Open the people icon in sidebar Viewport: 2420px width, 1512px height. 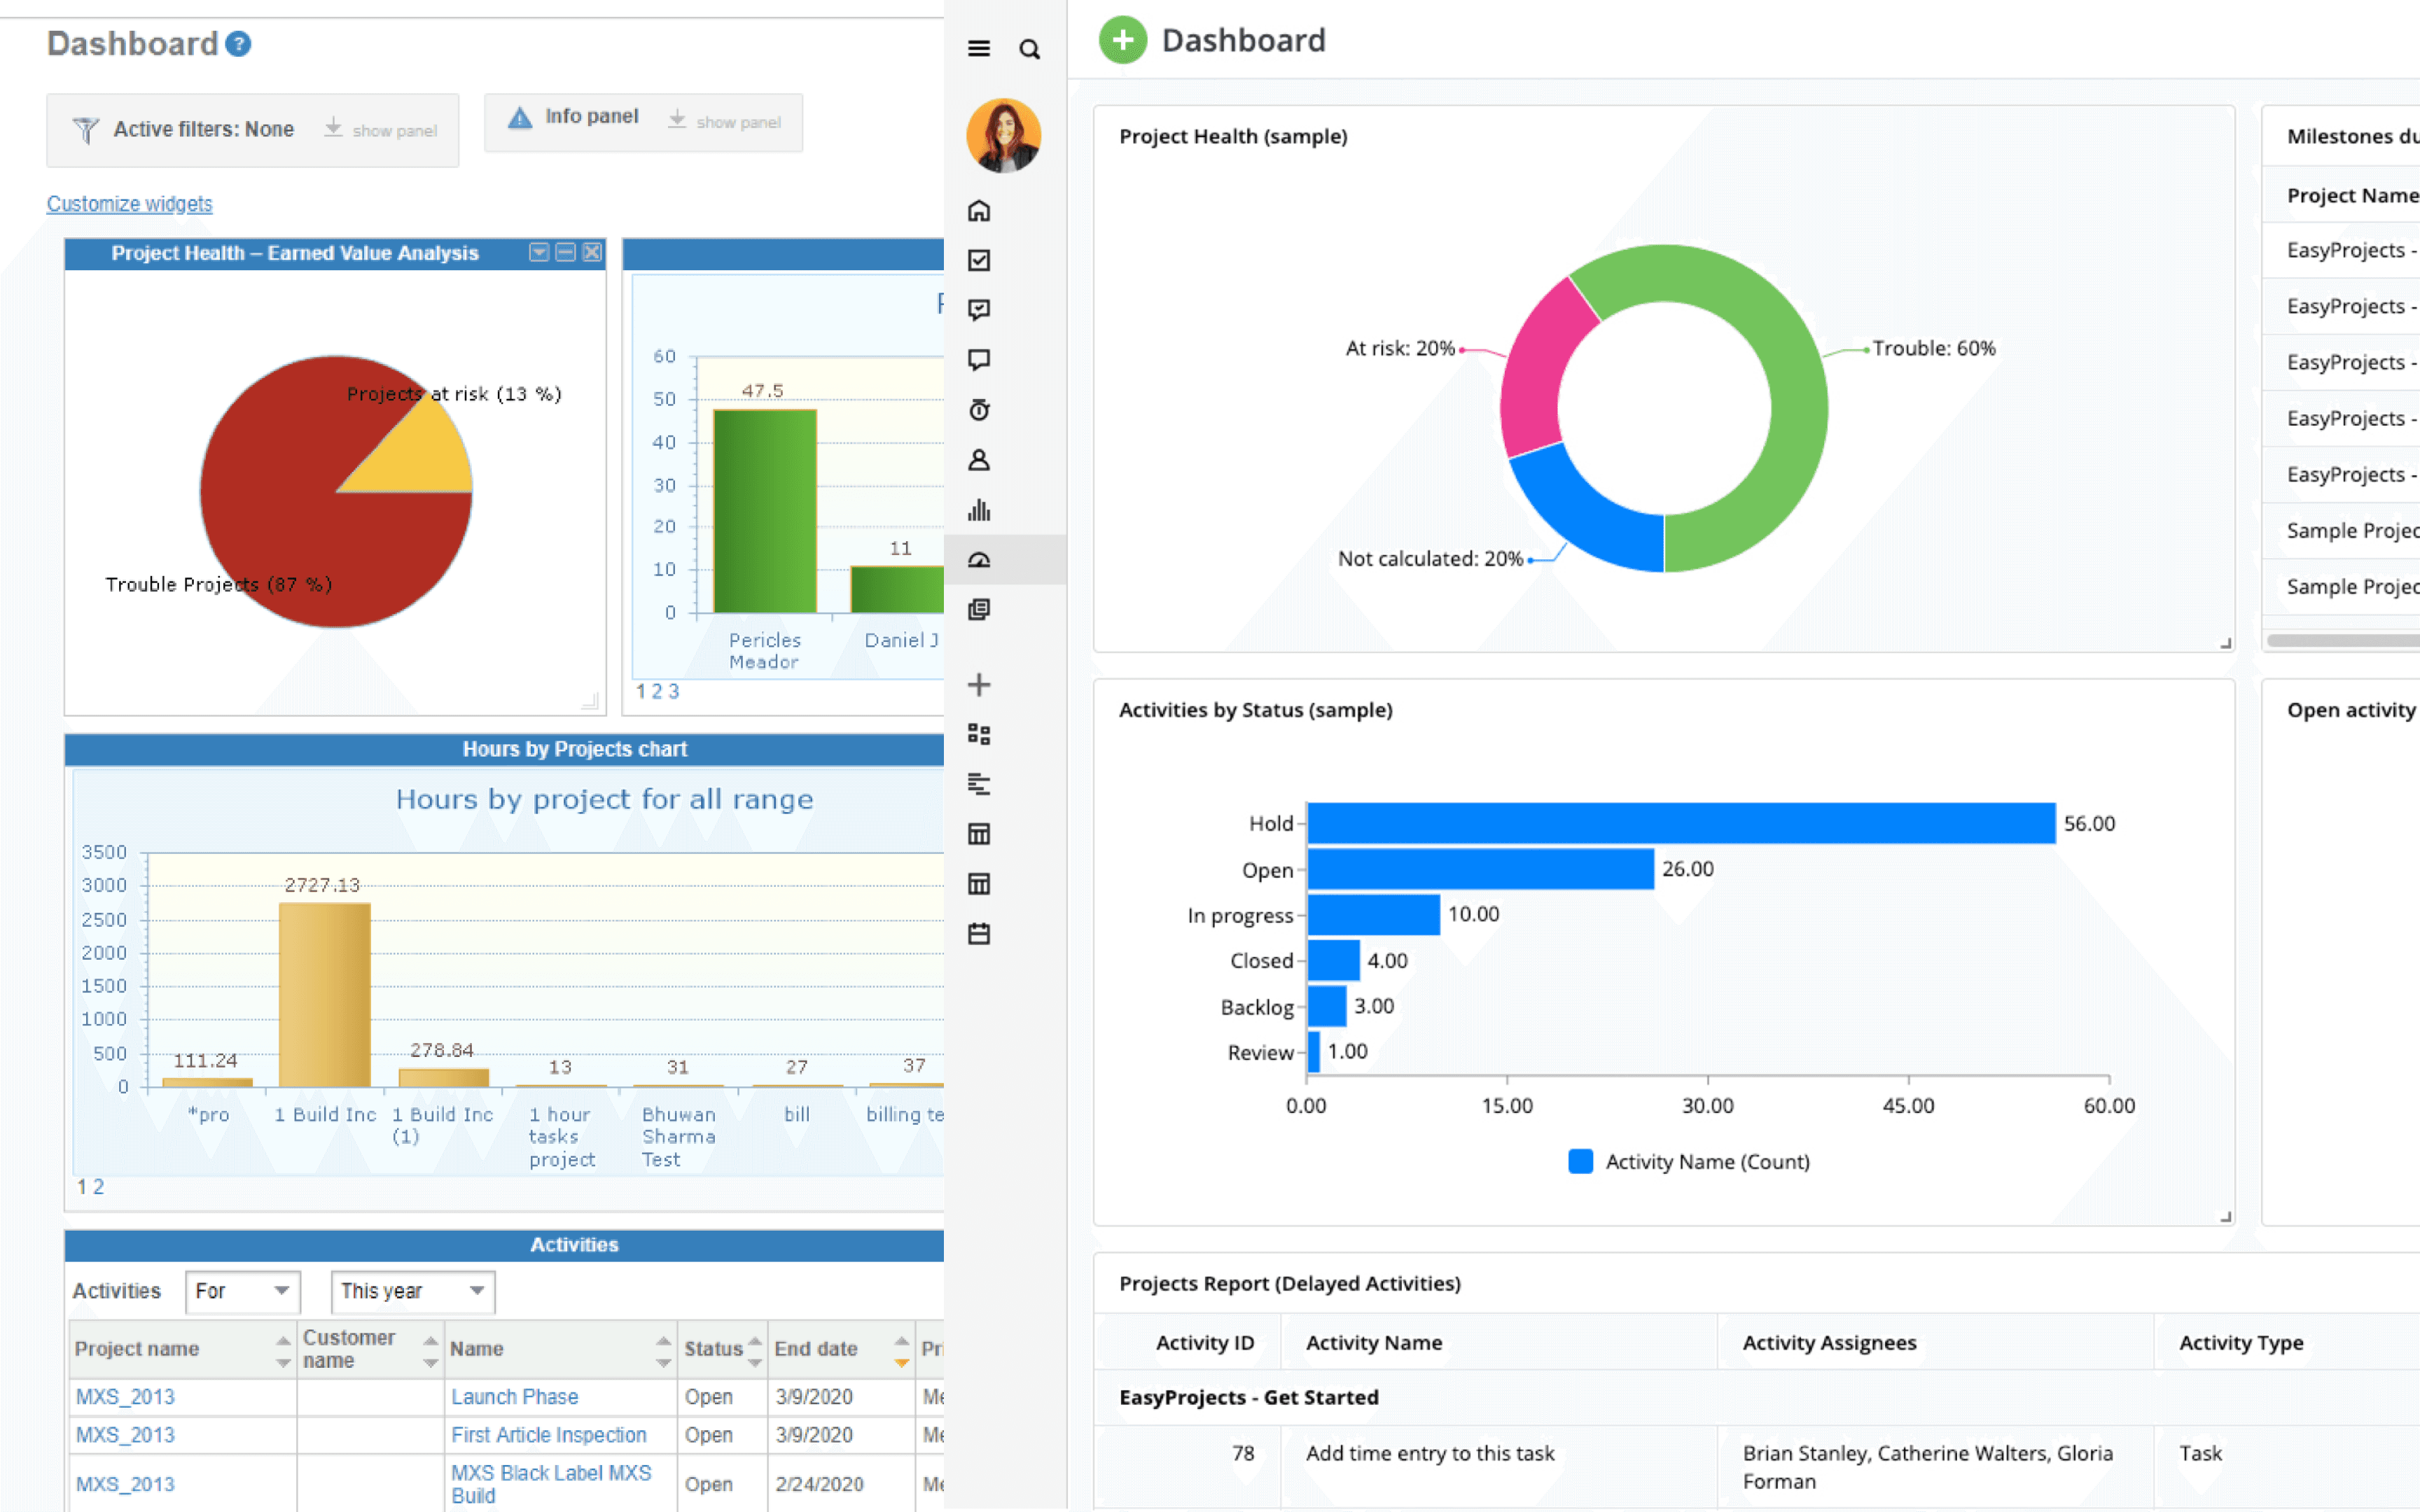click(x=979, y=460)
